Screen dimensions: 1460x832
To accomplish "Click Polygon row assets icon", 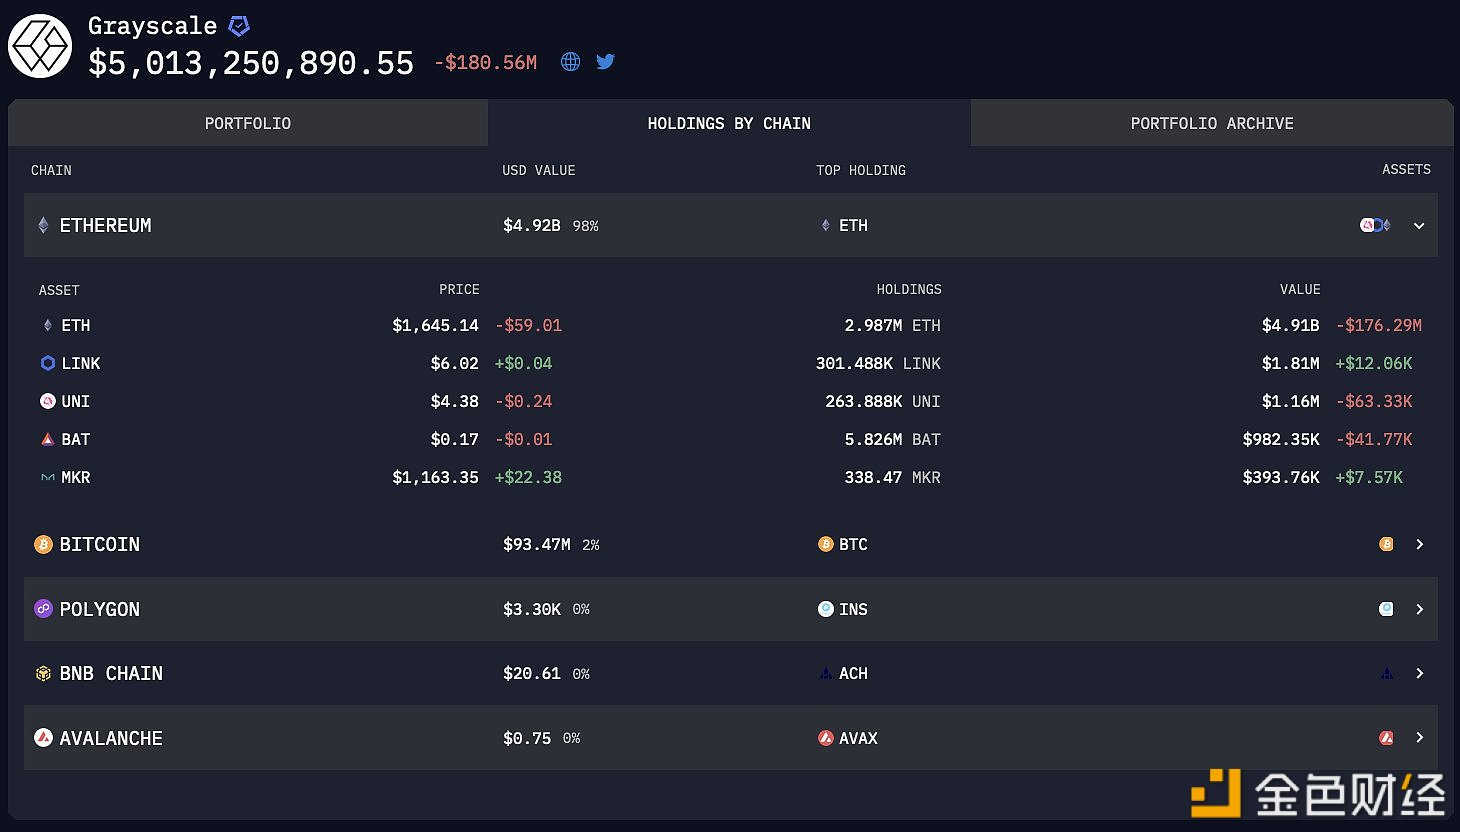I will click(1386, 609).
